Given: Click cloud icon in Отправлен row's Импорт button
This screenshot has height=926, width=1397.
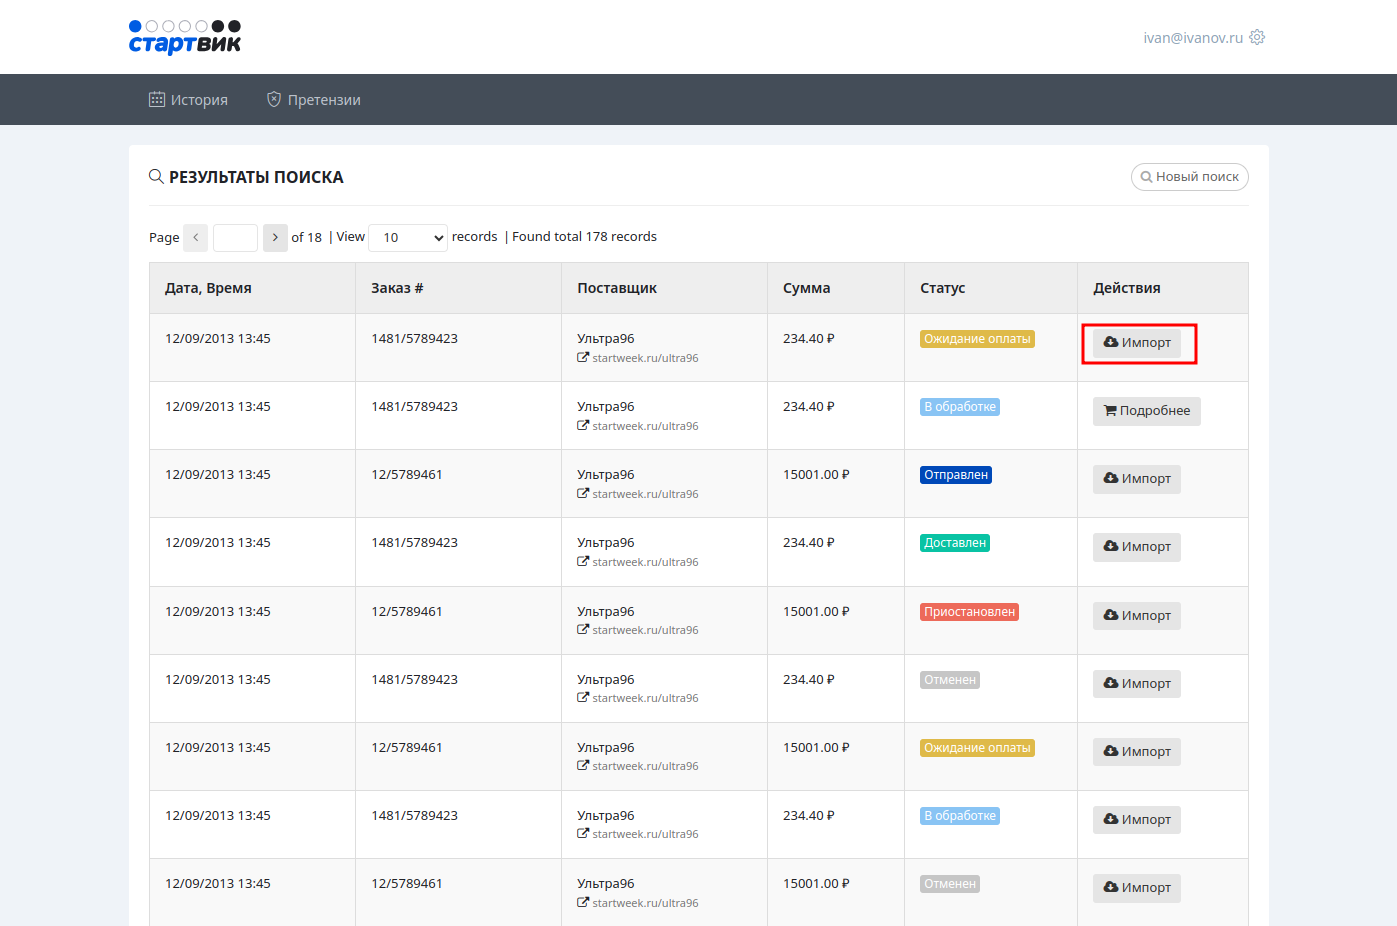Looking at the screenshot, I should pos(1110,479).
